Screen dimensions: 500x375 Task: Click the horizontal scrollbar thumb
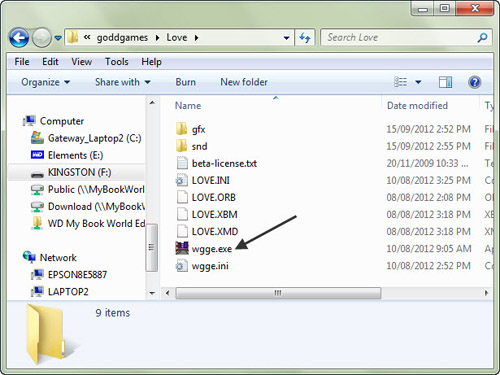(278, 293)
